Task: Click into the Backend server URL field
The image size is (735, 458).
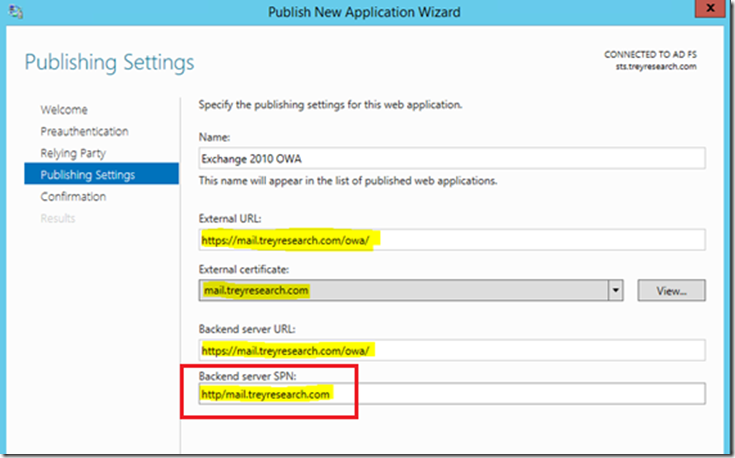Action: tap(452, 350)
